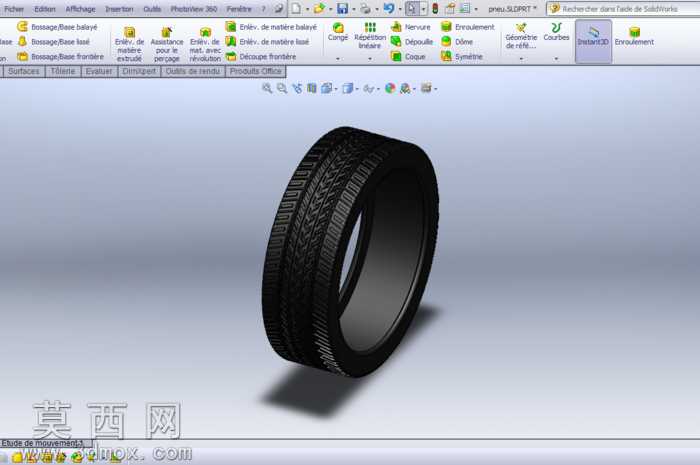The image size is (700, 465).
Task: Select the Symétrie mirror tool
Action: tap(462, 56)
